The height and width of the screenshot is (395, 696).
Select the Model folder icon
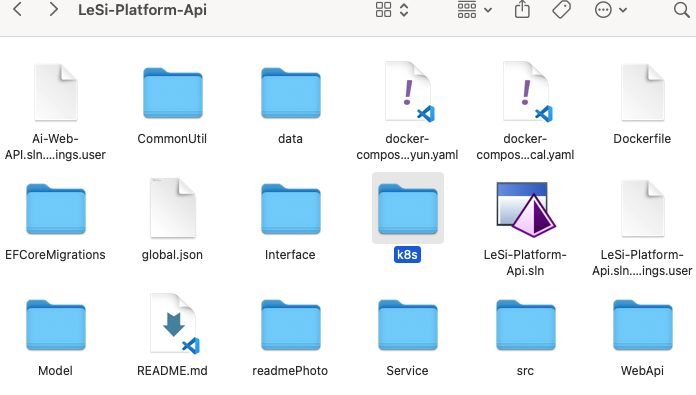click(56, 325)
